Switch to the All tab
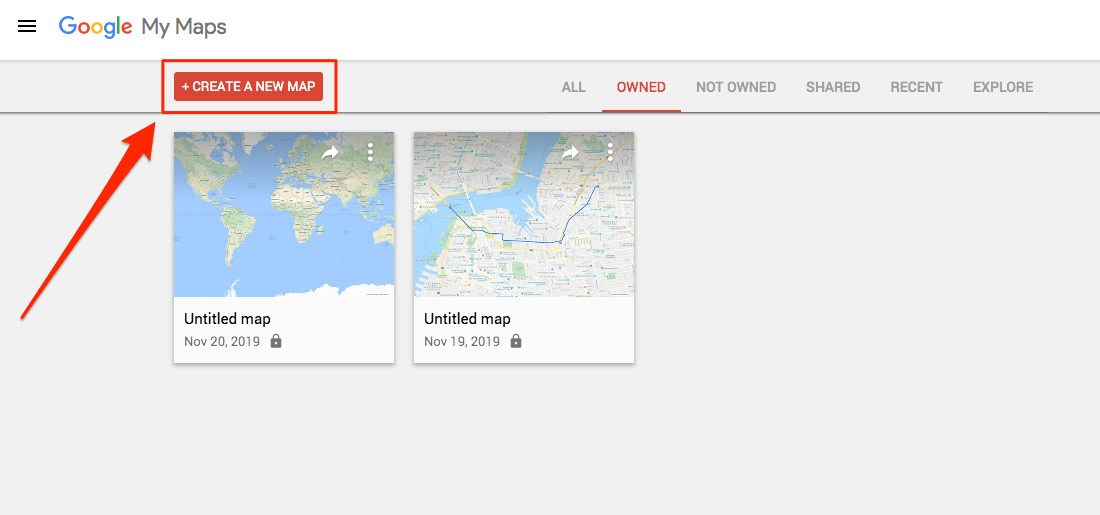The image size is (1100, 515). 573,88
